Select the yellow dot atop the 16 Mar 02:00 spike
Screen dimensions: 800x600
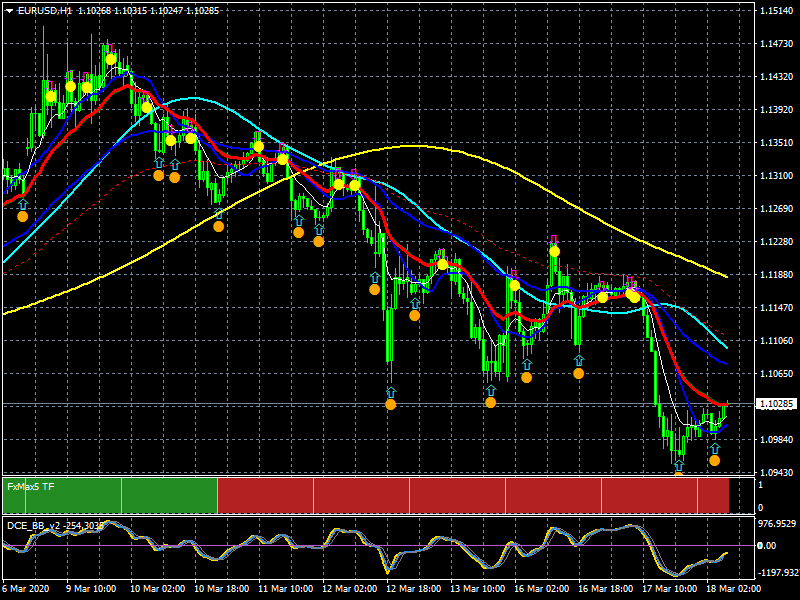[555, 252]
